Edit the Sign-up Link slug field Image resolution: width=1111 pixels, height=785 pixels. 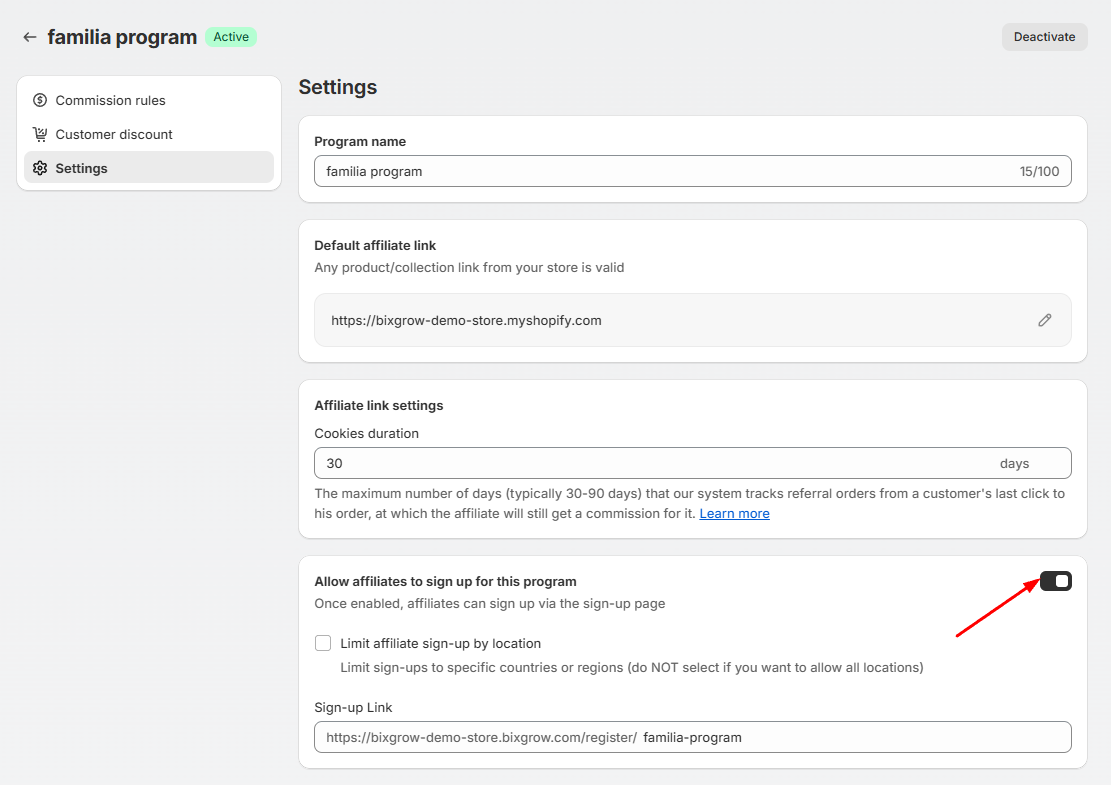point(850,737)
